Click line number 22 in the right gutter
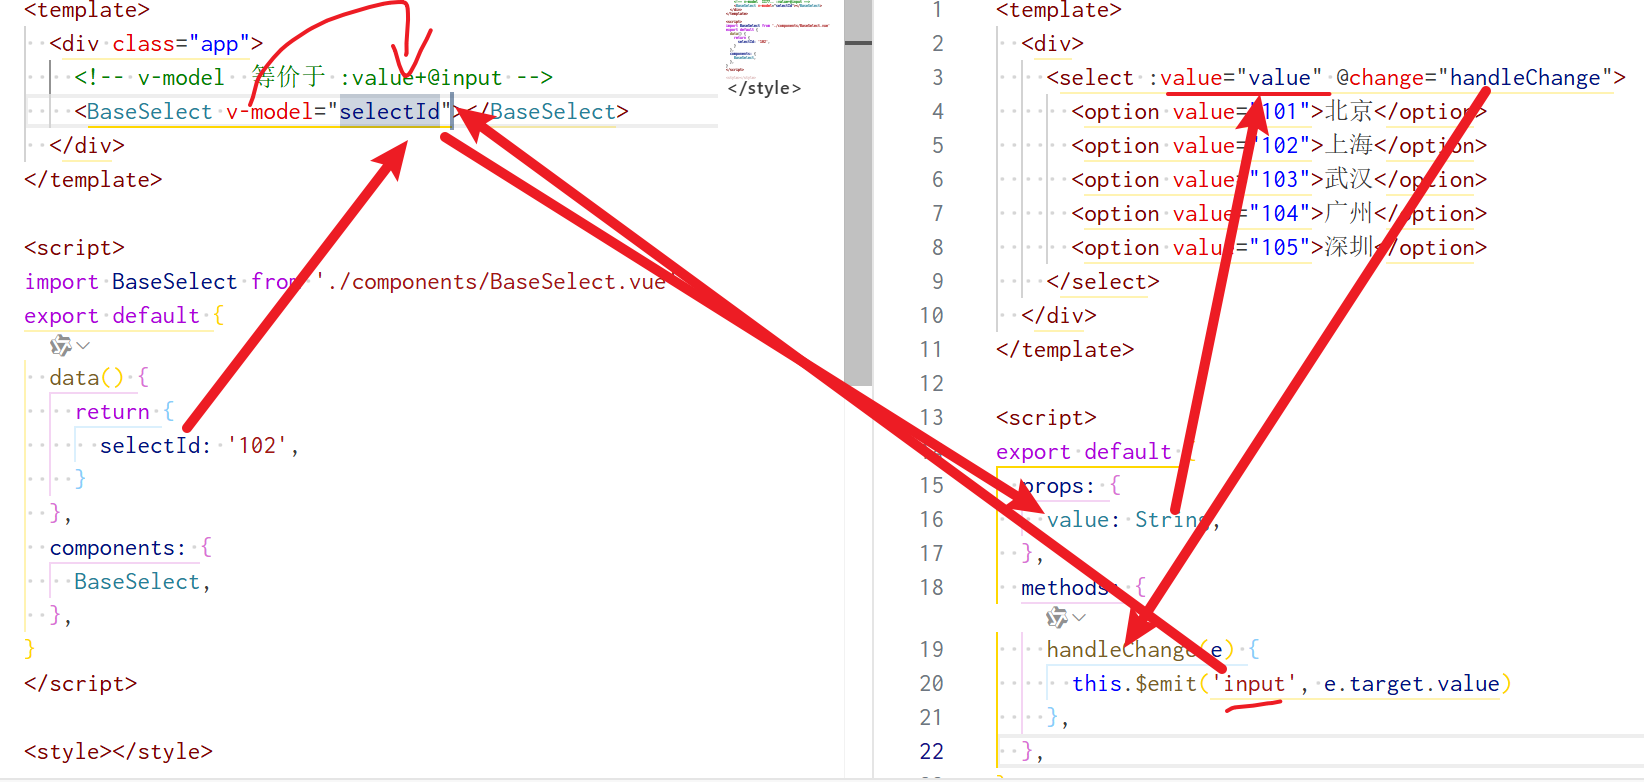The height and width of the screenshot is (782, 1644). [x=932, y=751]
